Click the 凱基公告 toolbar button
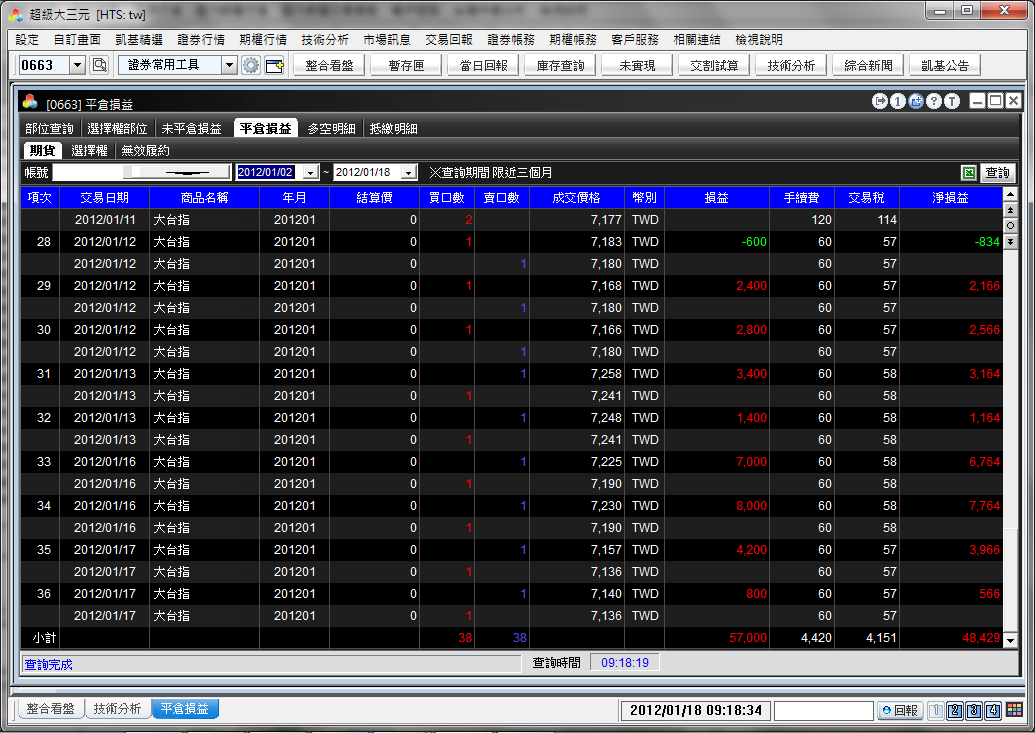 (945, 65)
